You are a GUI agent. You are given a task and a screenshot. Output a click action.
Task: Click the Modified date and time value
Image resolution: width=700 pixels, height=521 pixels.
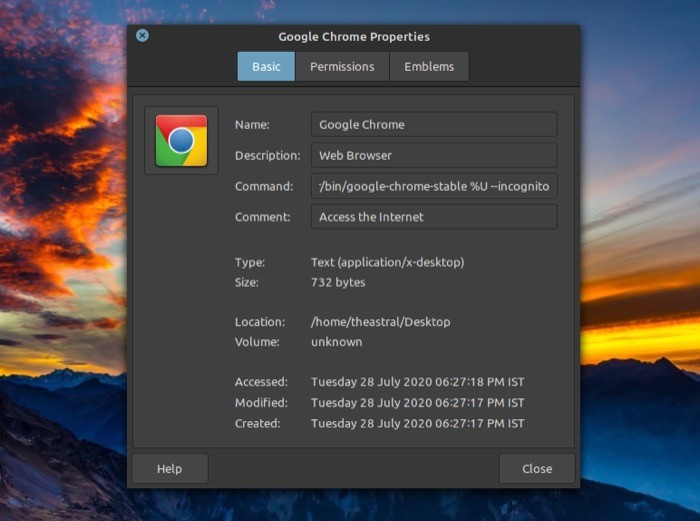pos(417,403)
